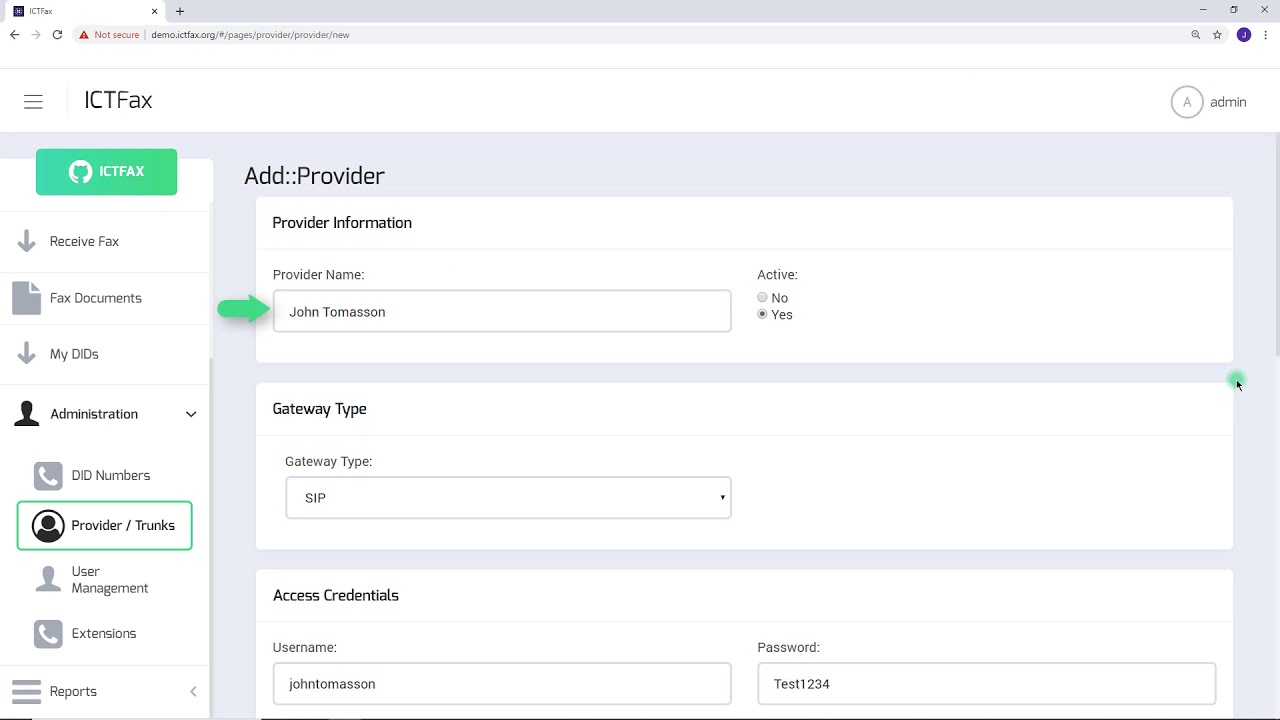Screen dimensions: 1280x720
Task: Click the ICTFax header logo link
Action: pos(118,101)
